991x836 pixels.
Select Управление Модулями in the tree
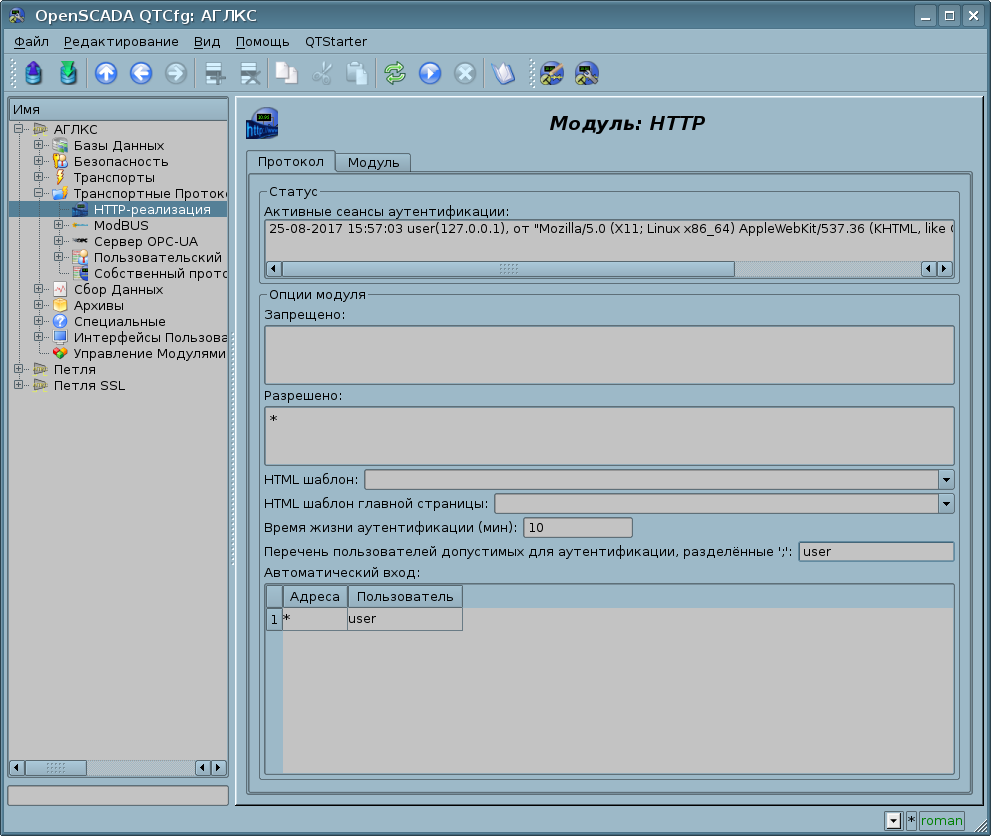[x=150, y=354]
